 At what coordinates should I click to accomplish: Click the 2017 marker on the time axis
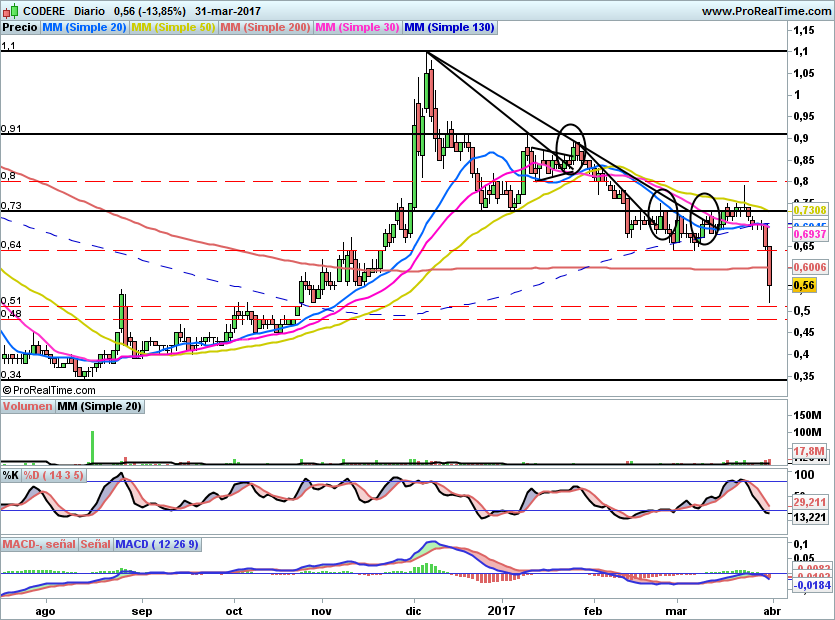pyautogui.click(x=501, y=609)
